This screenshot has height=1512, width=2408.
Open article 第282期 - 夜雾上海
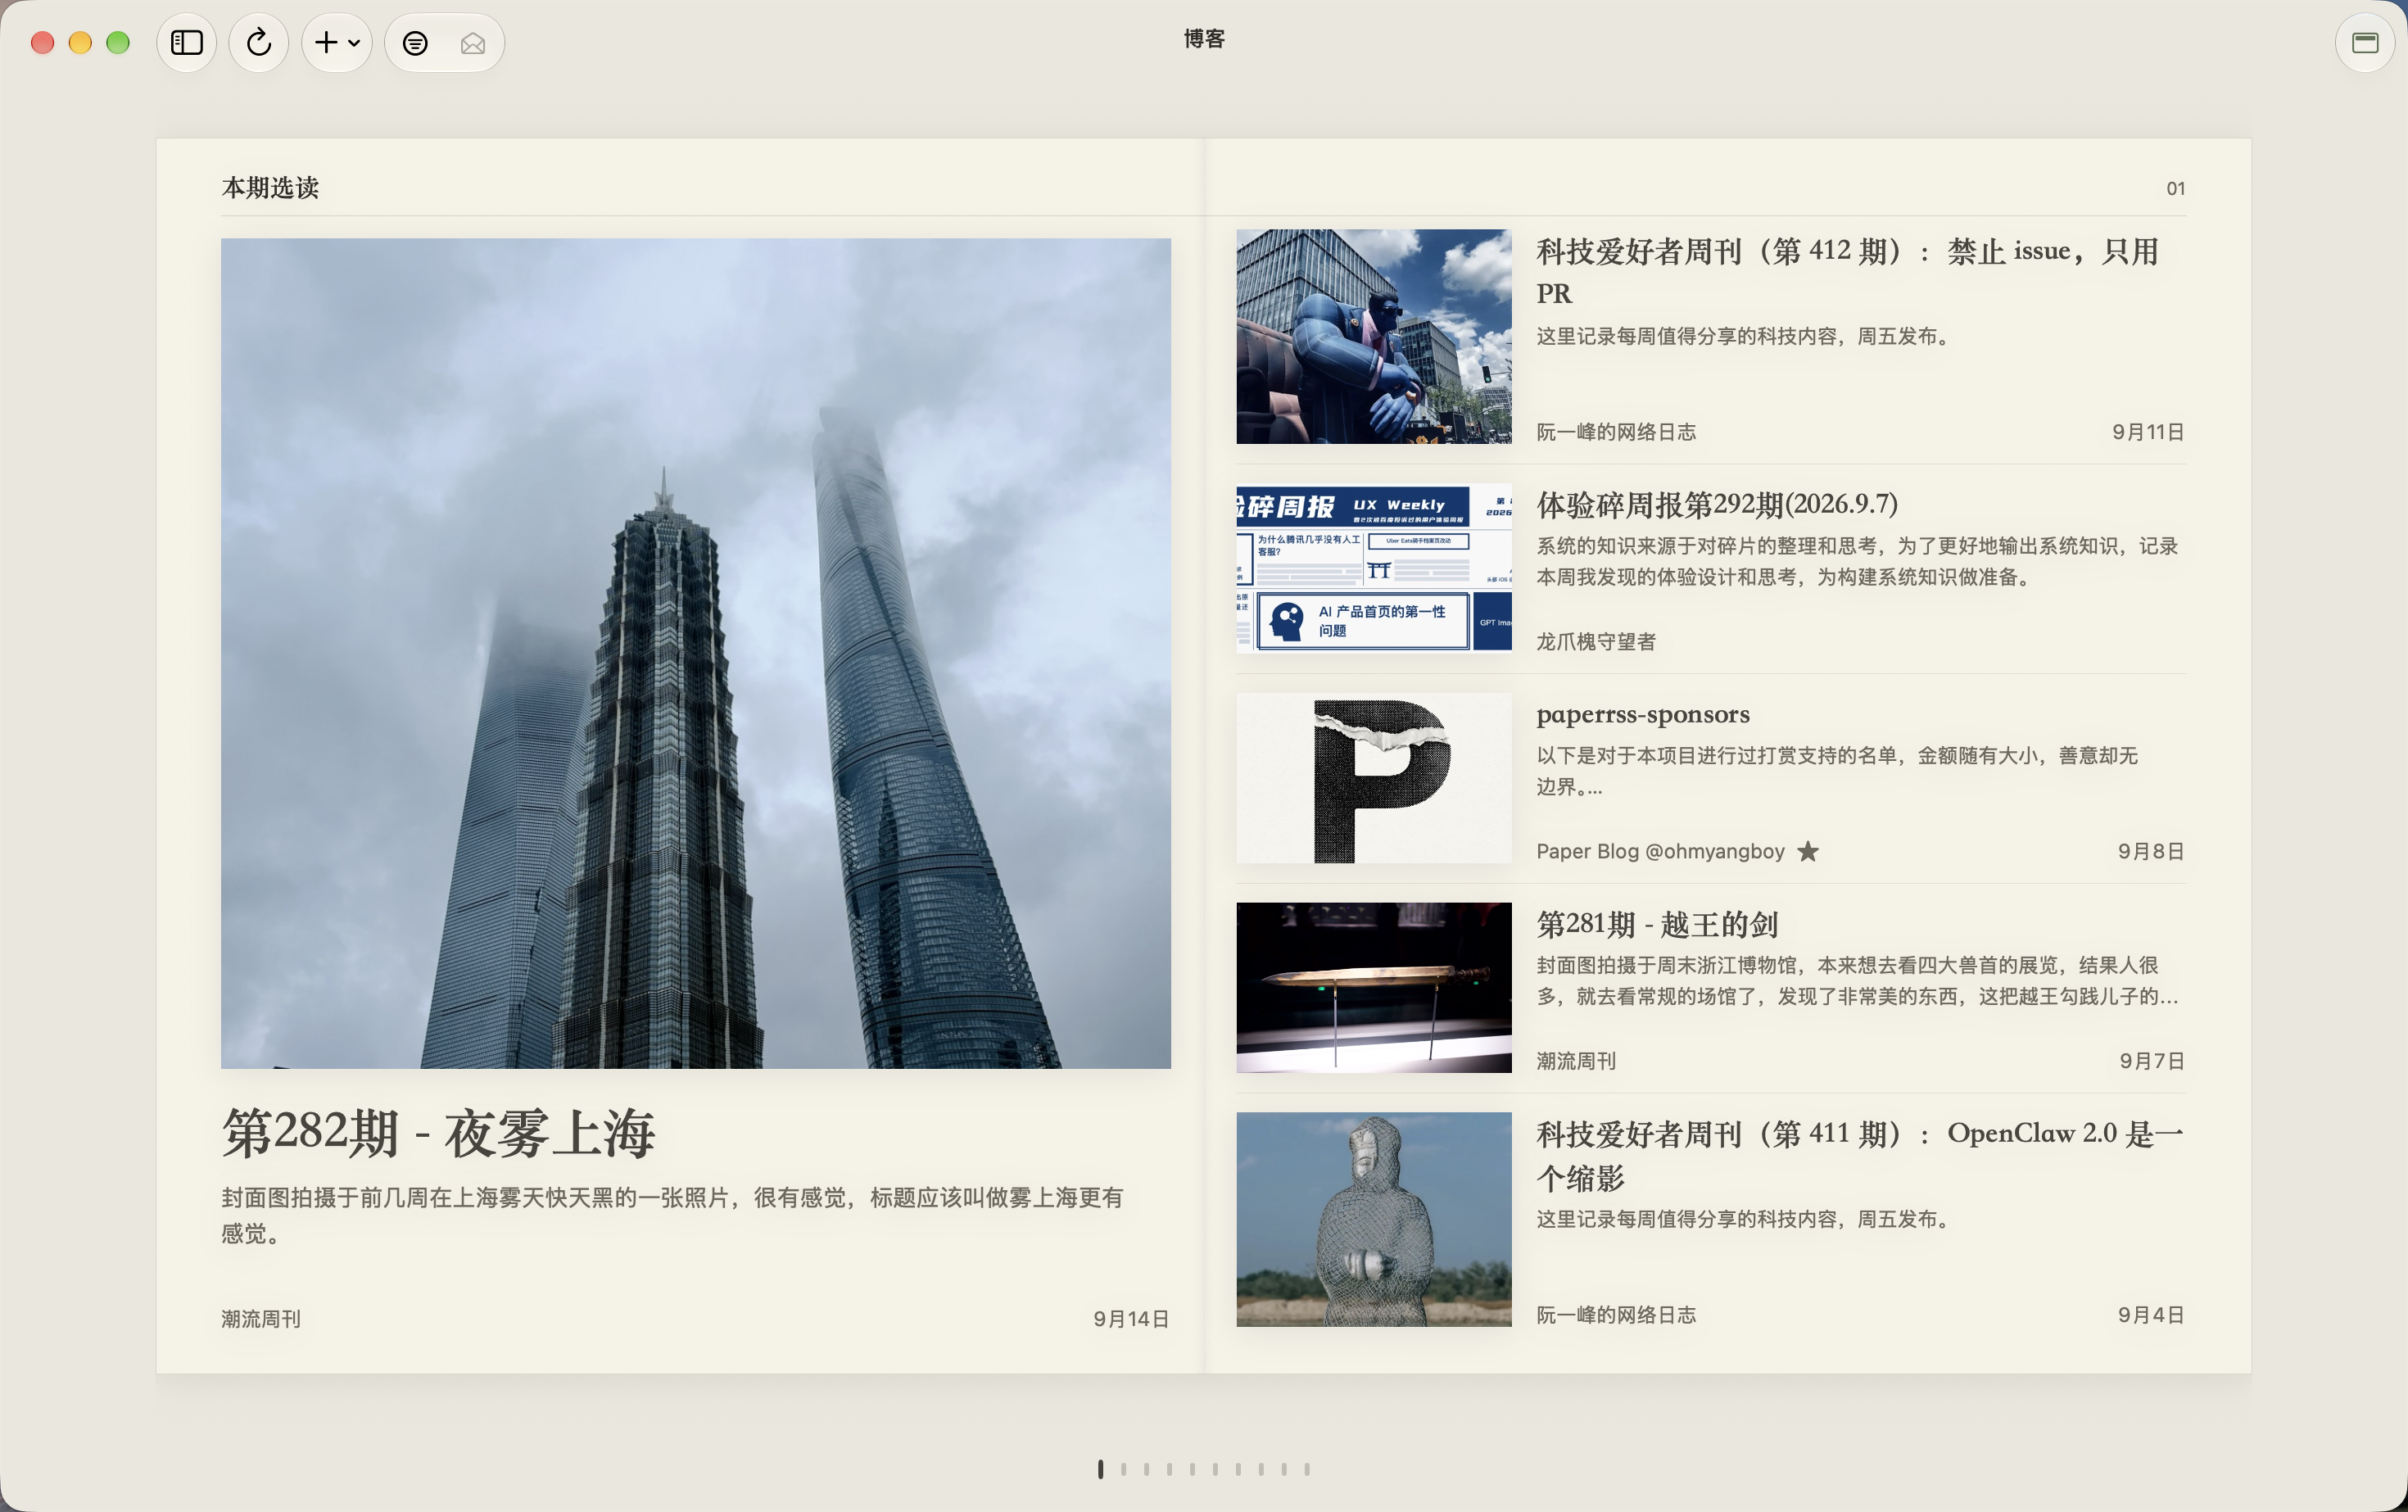tap(438, 1134)
